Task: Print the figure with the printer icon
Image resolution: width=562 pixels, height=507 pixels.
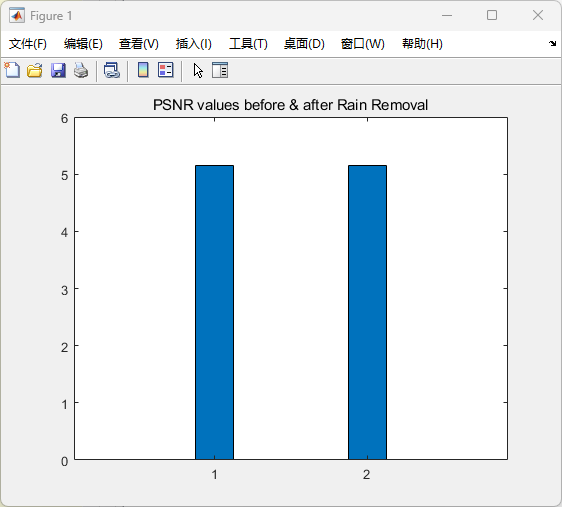Action: click(81, 70)
